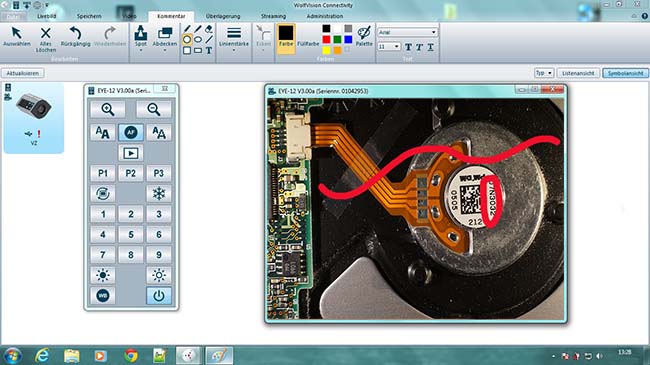Toggle autofocus AF button

131,132
